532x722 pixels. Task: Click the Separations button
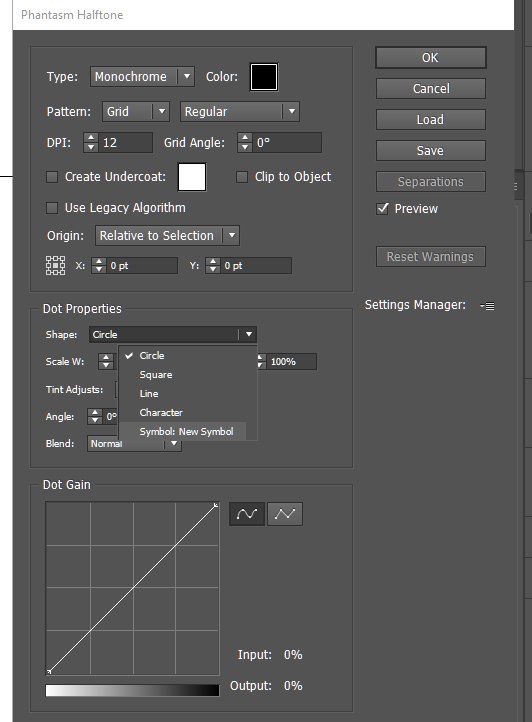pos(431,181)
